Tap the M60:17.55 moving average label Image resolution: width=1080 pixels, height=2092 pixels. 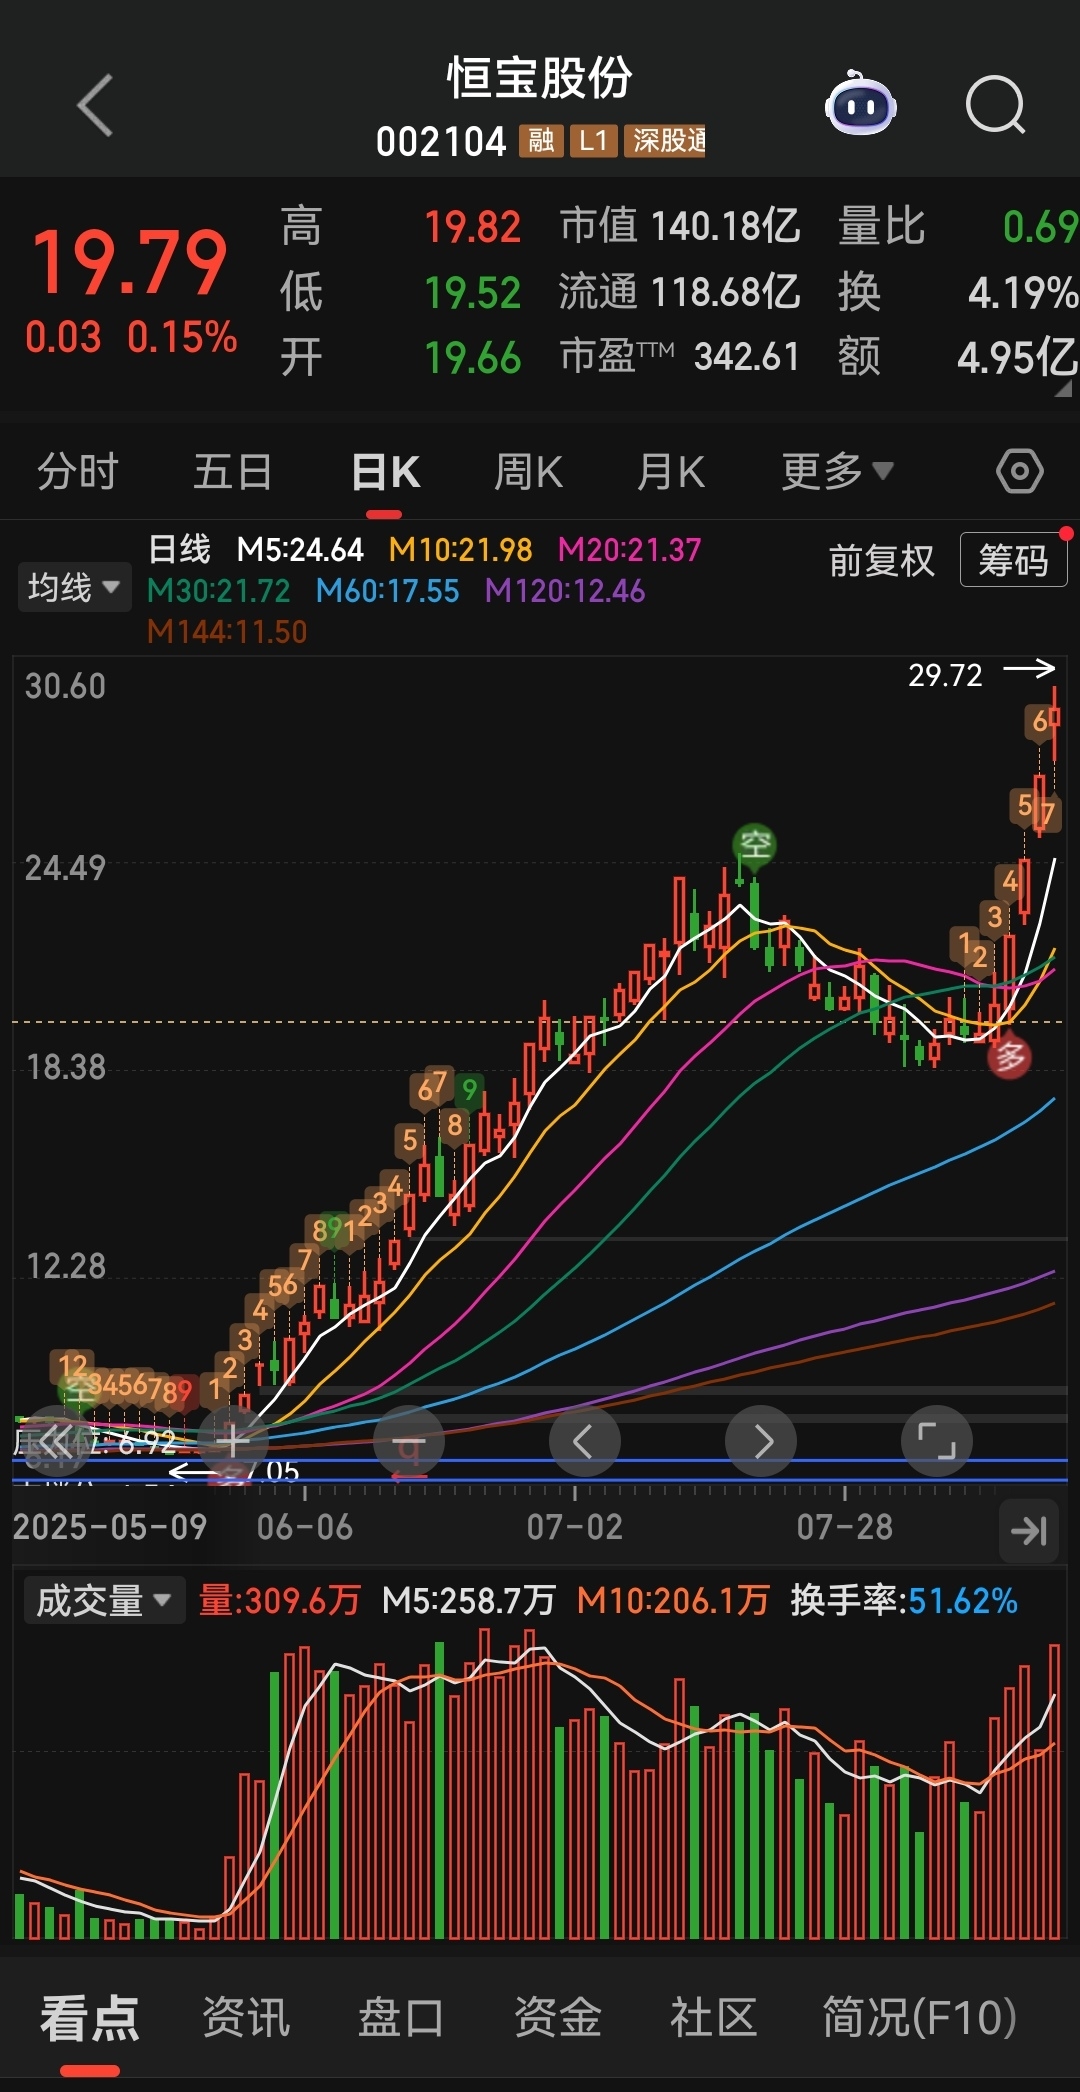coord(387,591)
